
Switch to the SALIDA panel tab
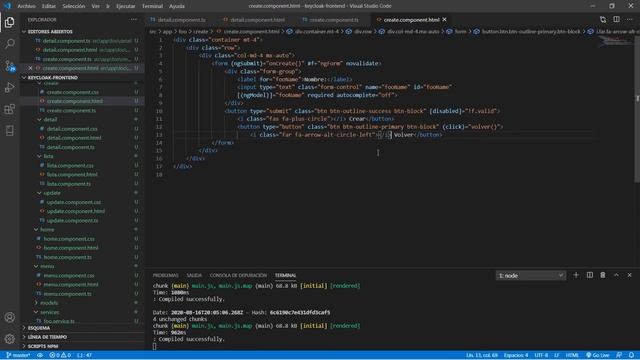(x=194, y=276)
